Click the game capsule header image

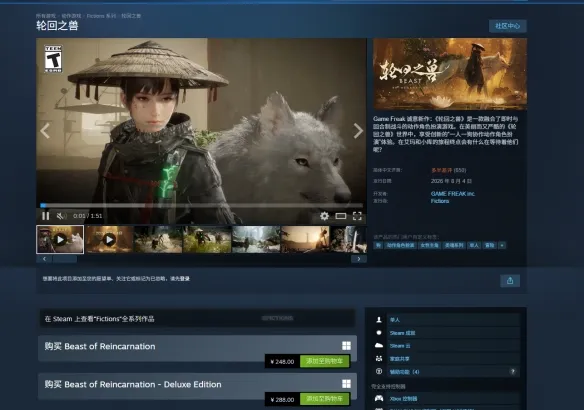(x=450, y=74)
